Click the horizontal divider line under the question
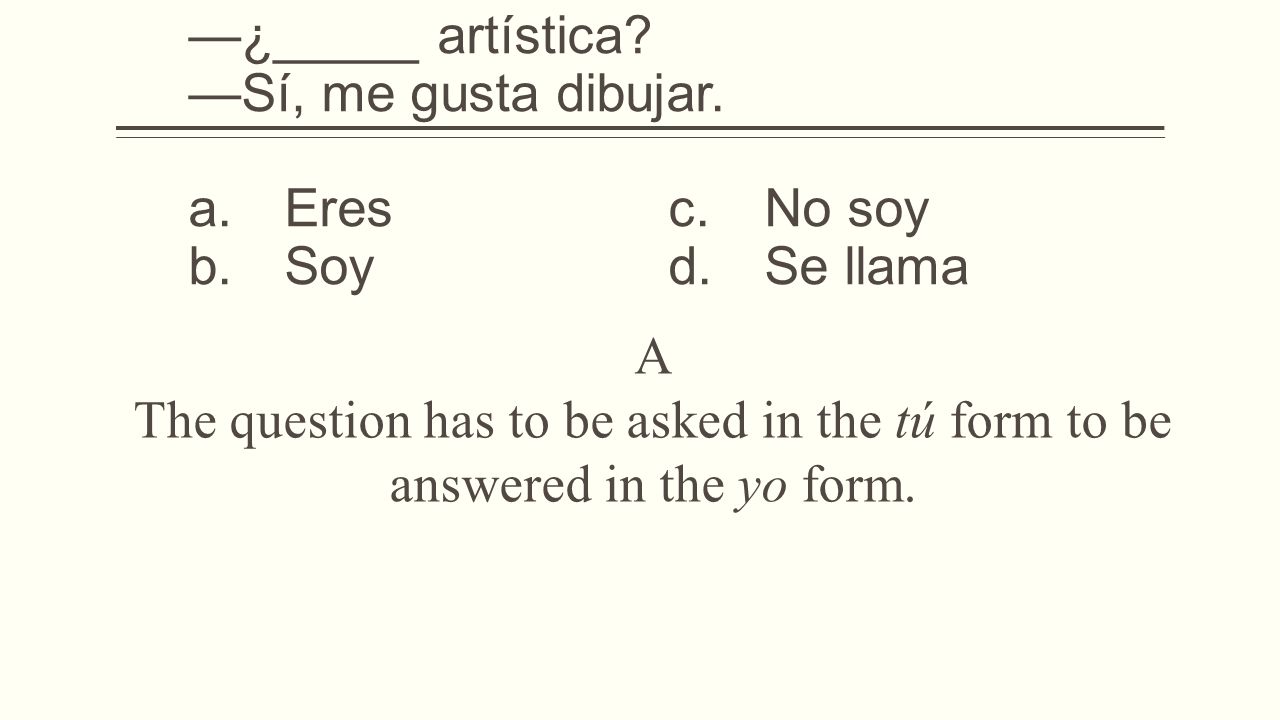This screenshot has width=1280, height=720. coord(640,132)
